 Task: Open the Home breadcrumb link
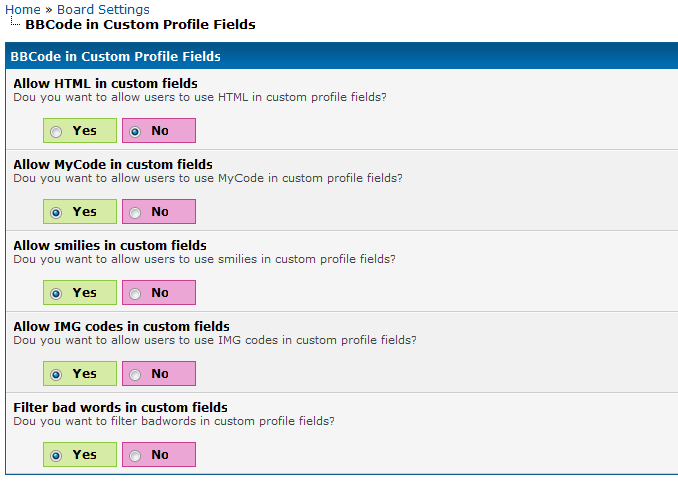click(23, 9)
